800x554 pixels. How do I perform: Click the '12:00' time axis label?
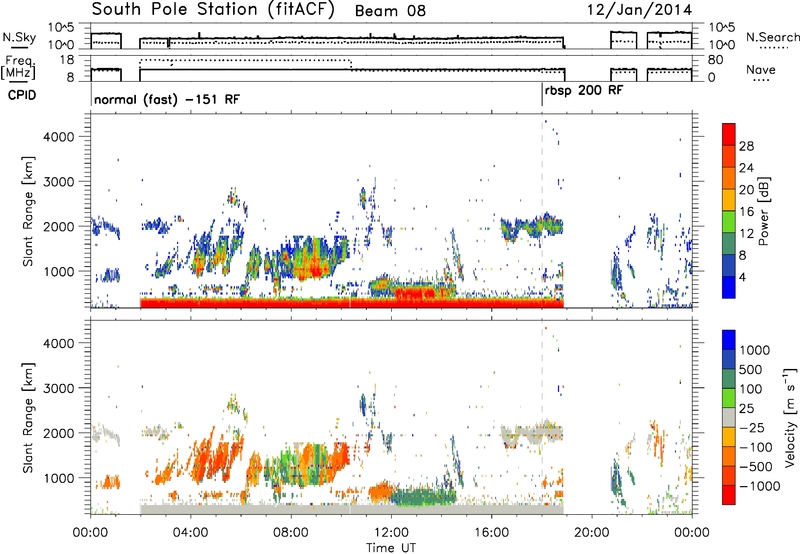391,533
